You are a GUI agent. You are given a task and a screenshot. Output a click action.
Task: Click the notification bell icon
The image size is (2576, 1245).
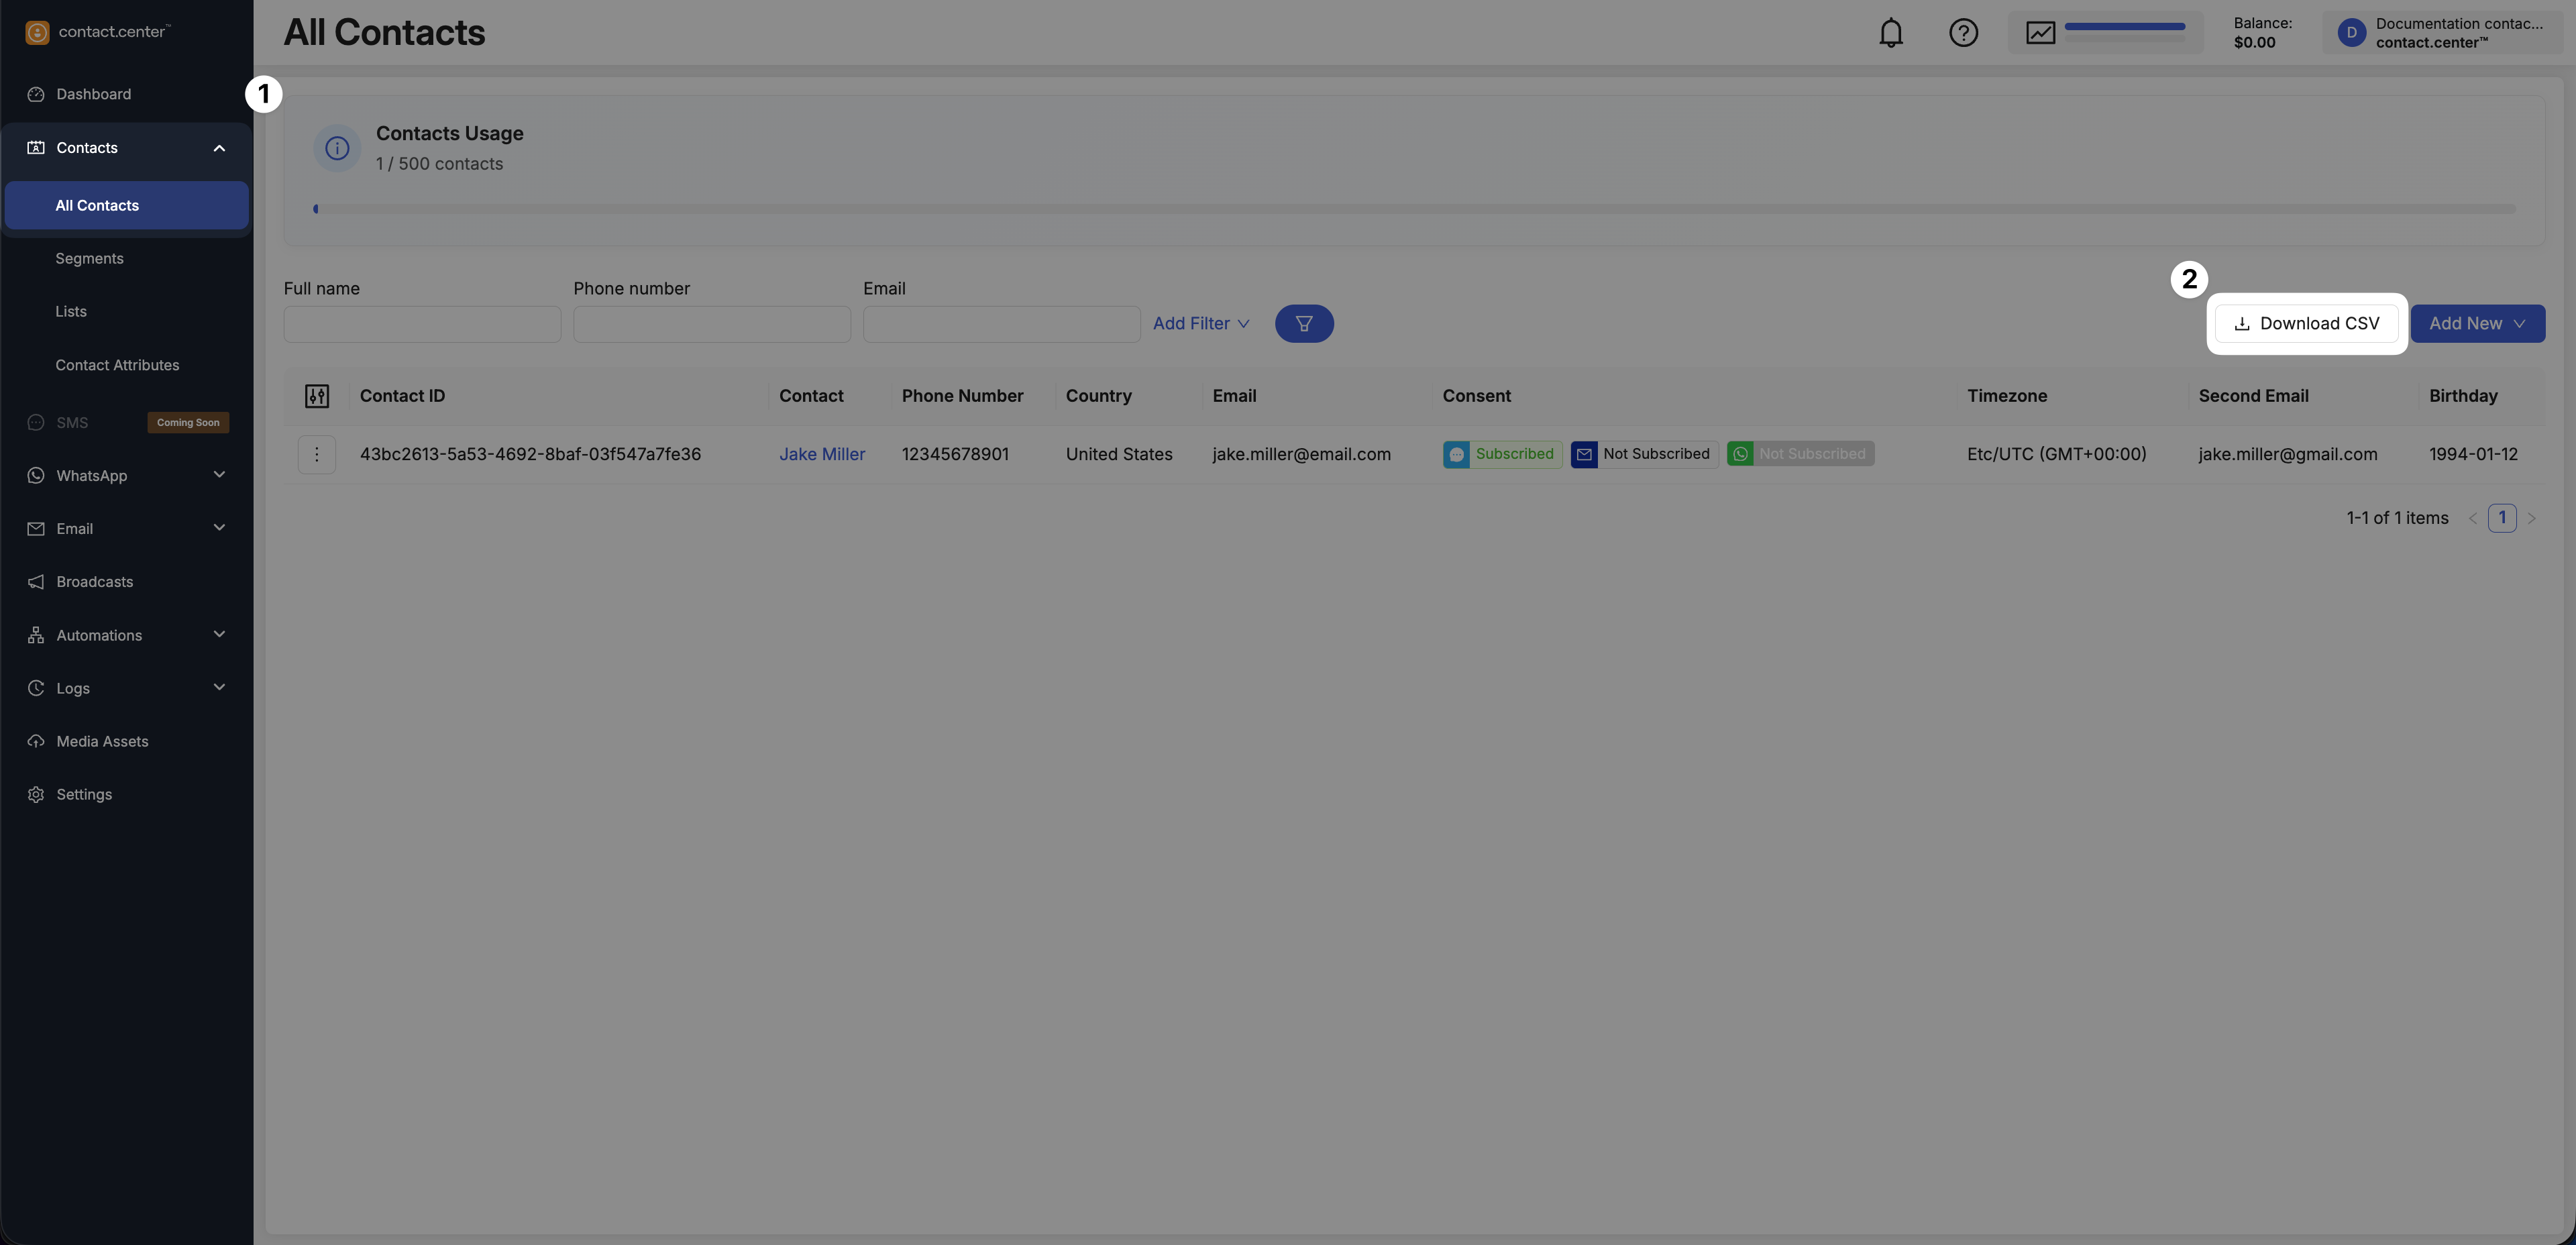(x=1890, y=33)
